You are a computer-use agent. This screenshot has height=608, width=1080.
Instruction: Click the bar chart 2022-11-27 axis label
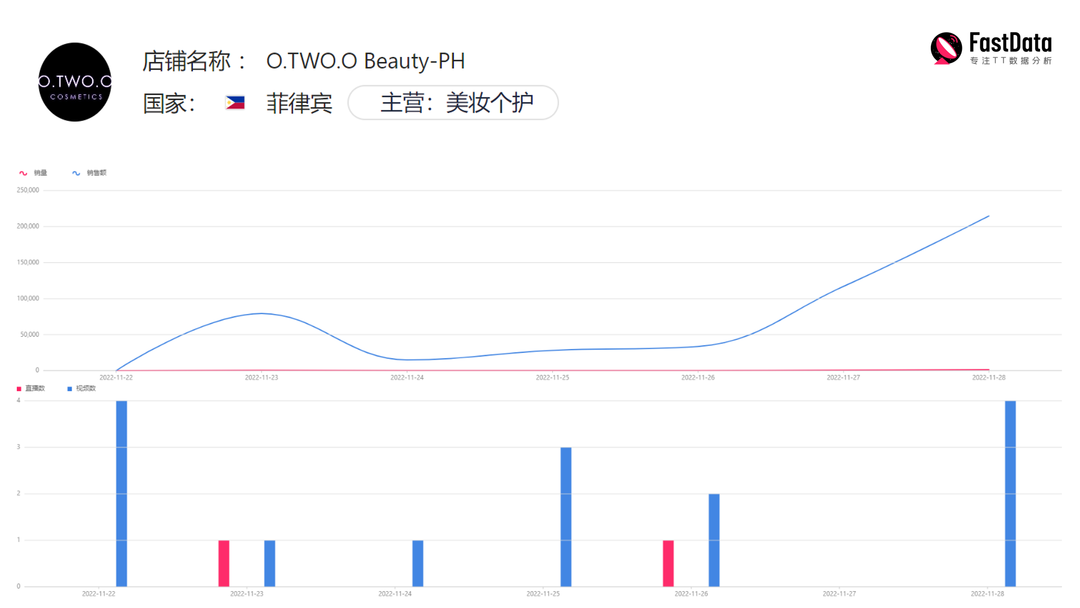pyautogui.click(x=839, y=594)
